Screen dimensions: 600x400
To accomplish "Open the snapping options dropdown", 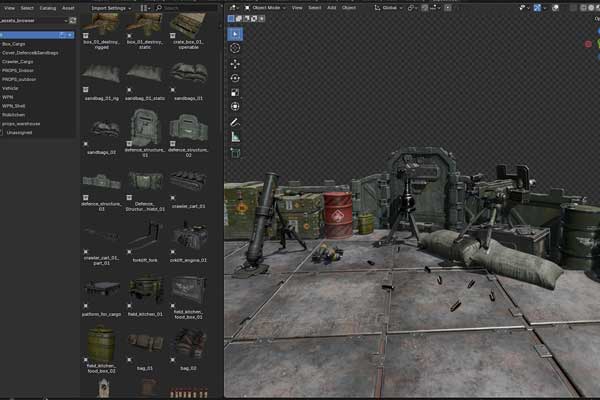I will (x=435, y=8).
